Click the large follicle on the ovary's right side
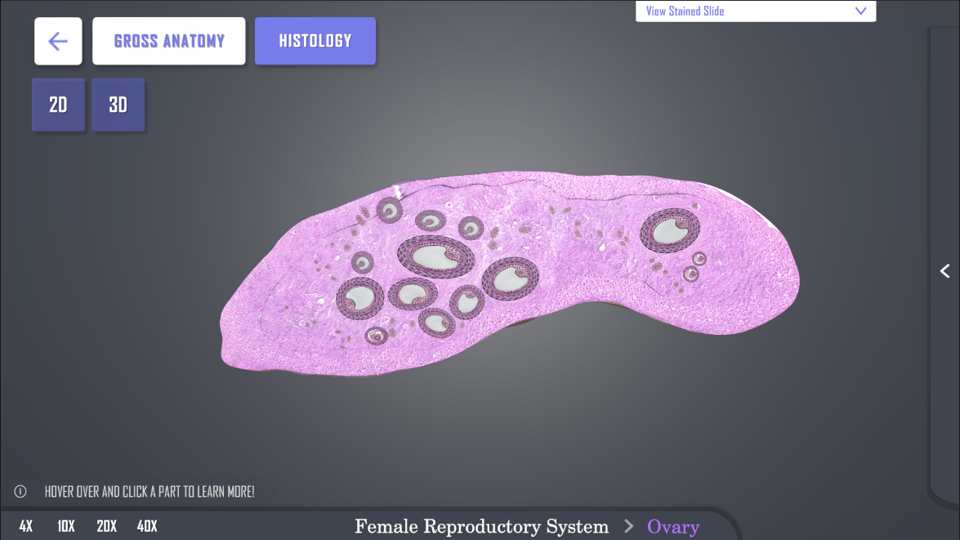Image resolution: width=960 pixels, height=540 pixels. coord(669,230)
